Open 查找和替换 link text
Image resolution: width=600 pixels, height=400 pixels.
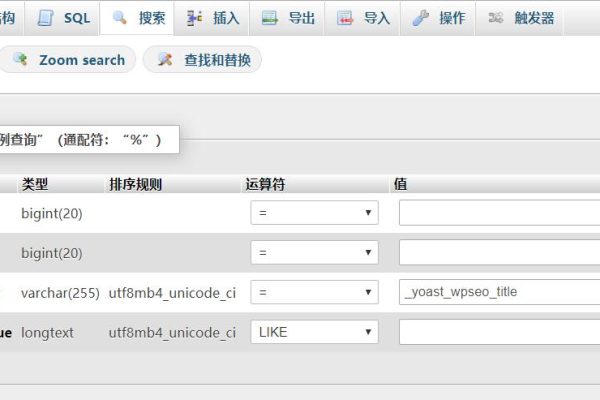[217, 60]
